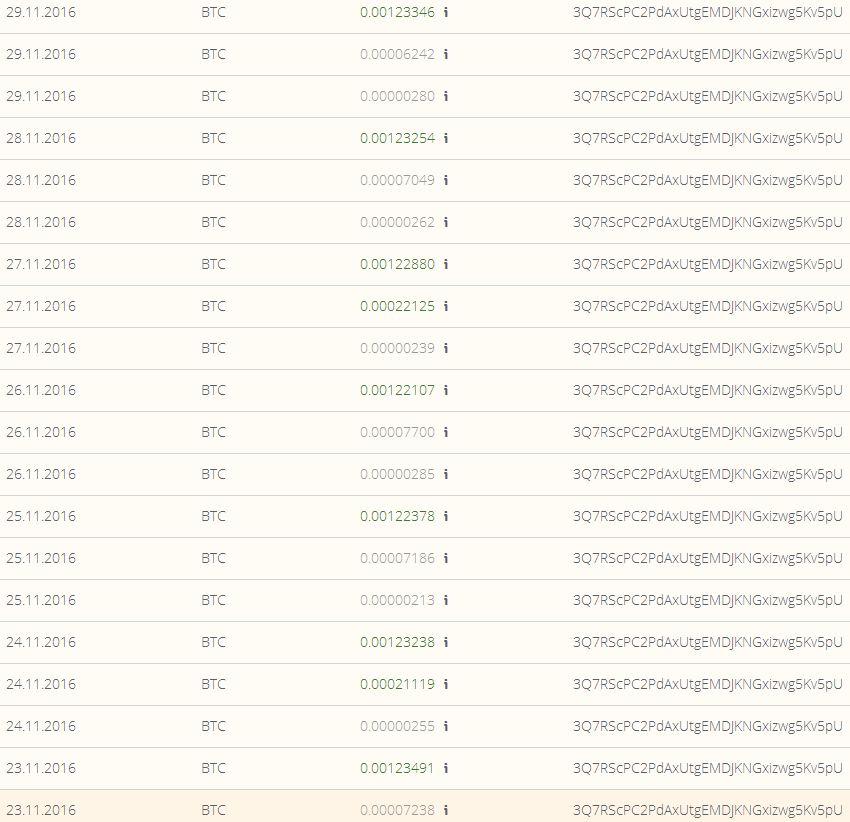Click BTC currency in 0.00006242 row
The image size is (850, 822).
click(214, 54)
